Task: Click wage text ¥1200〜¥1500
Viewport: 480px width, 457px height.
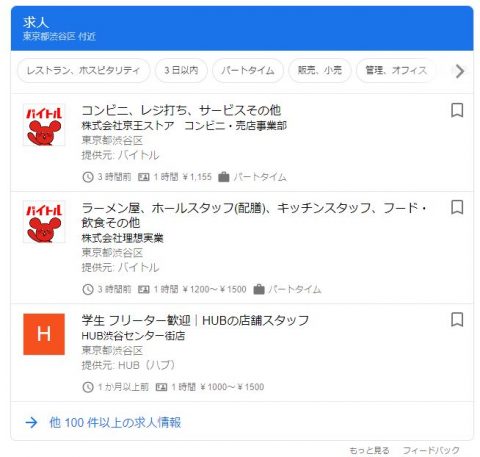Action: click(x=215, y=289)
